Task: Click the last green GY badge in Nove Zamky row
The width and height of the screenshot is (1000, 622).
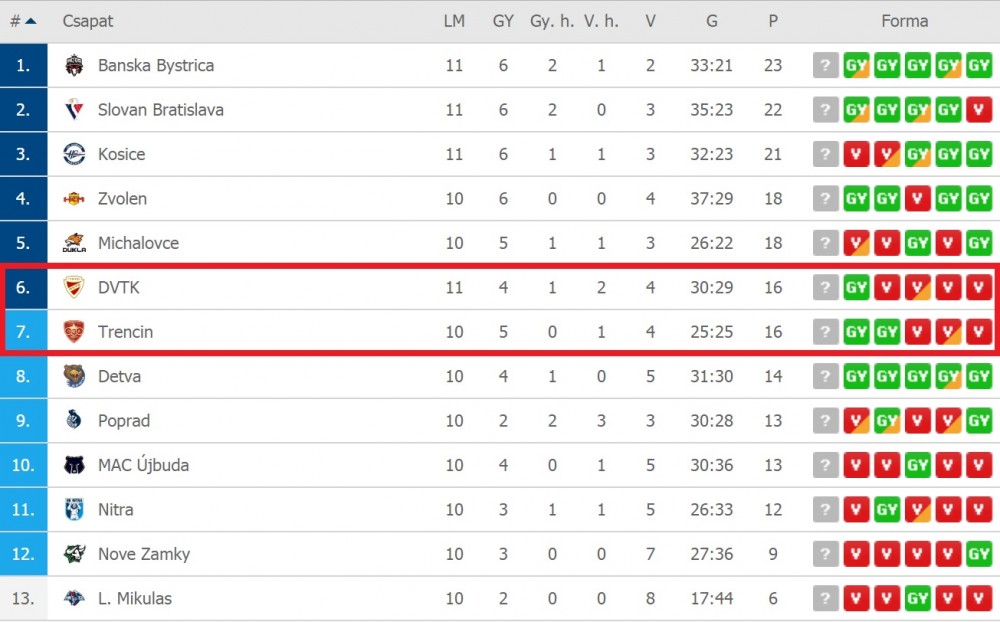Action: tap(978, 554)
